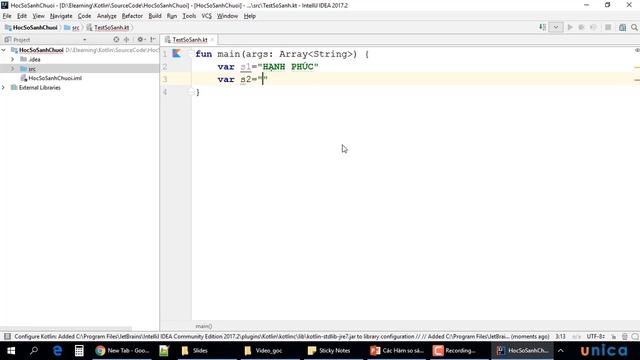The width and height of the screenshot is (640, 360).
Task: Open the Run menu
Action: [x=172, y=16]
